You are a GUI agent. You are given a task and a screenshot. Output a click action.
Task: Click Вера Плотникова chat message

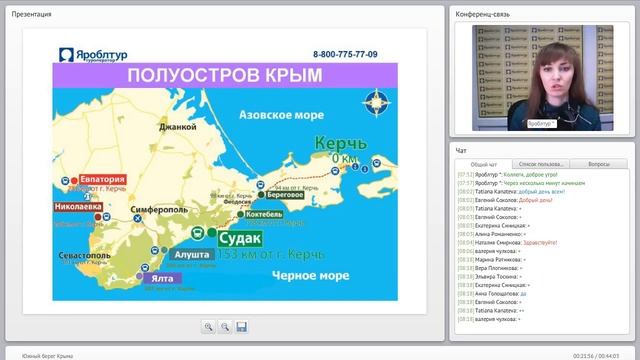490,268
